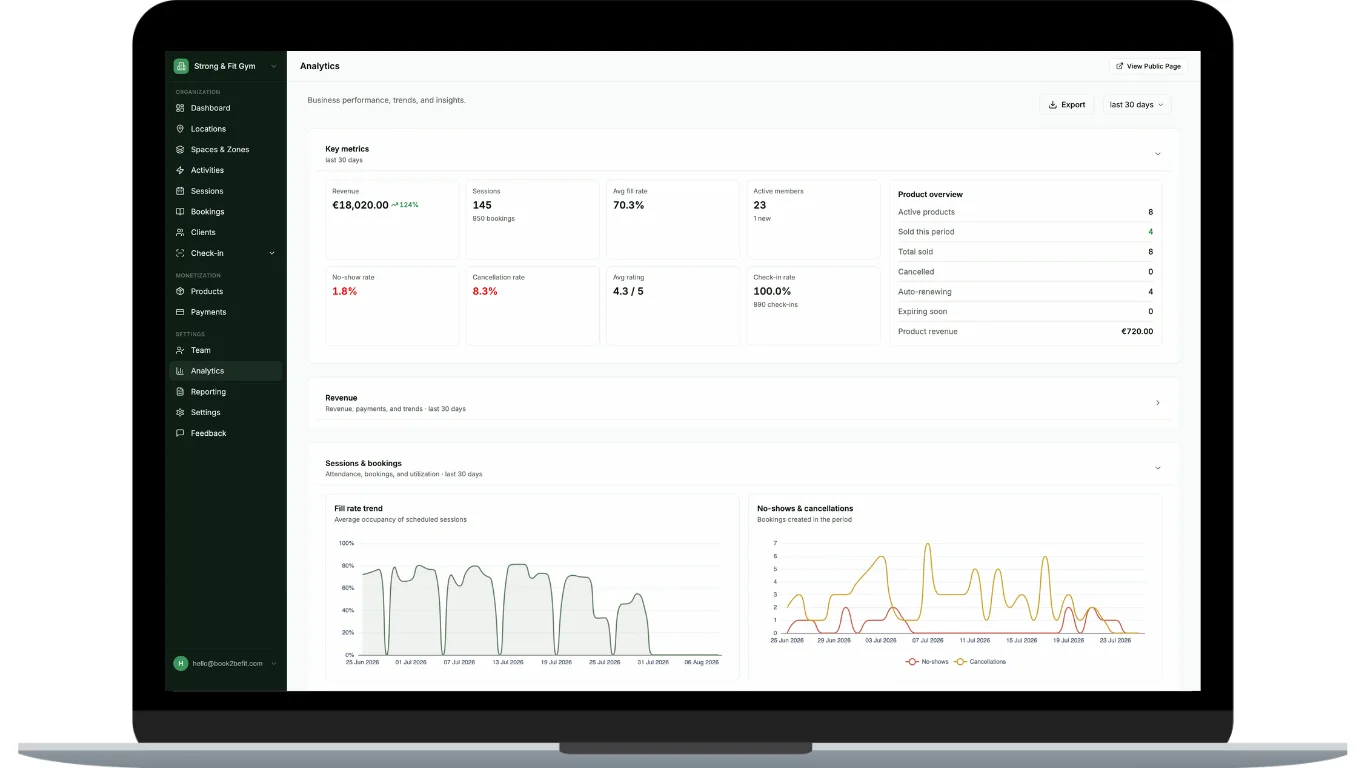Image resolution: width=1366 pixels, height=768 pixels.
Task: Click the Activities sparkle icon
Action: [x=180, y=170]
